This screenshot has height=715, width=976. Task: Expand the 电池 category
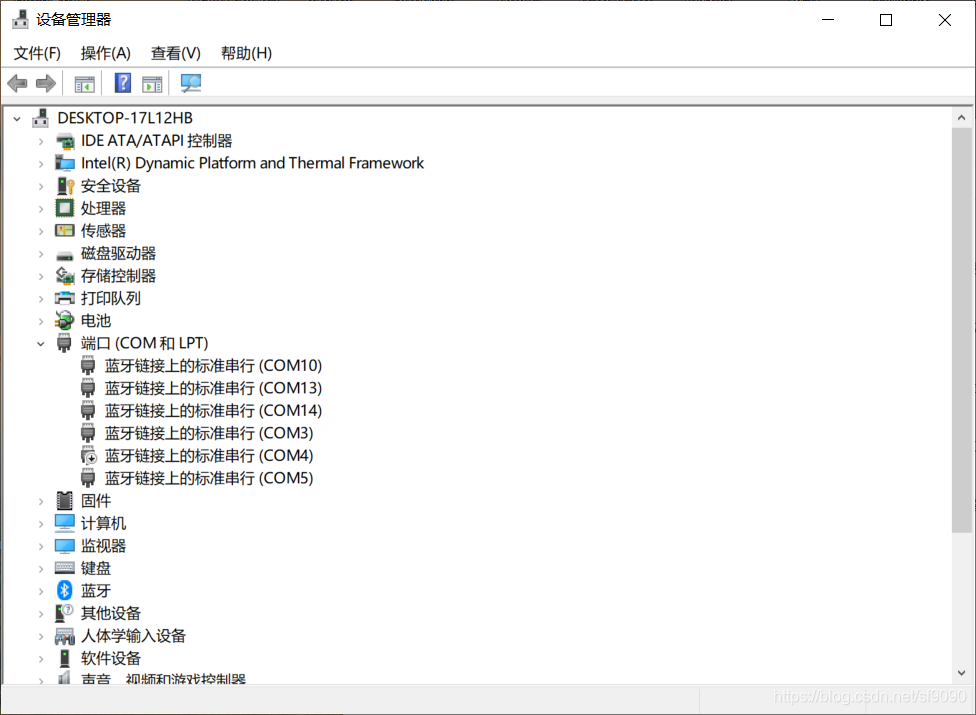point(41,321)
